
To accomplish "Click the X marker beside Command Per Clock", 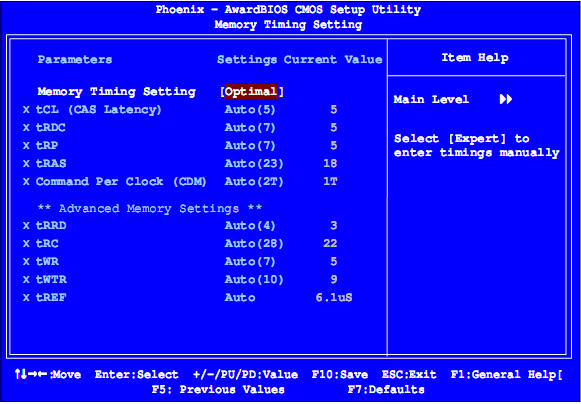I will click(26, 182).
